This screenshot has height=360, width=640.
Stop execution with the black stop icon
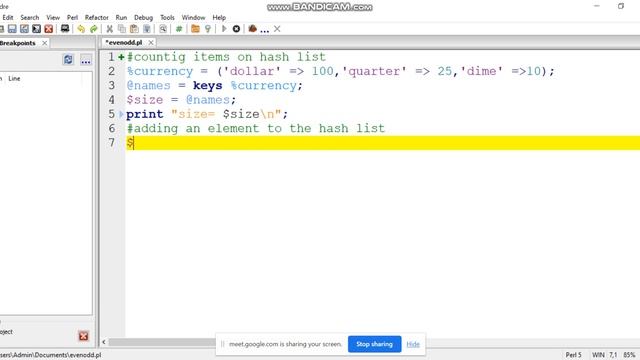click(x=236, y=29)
